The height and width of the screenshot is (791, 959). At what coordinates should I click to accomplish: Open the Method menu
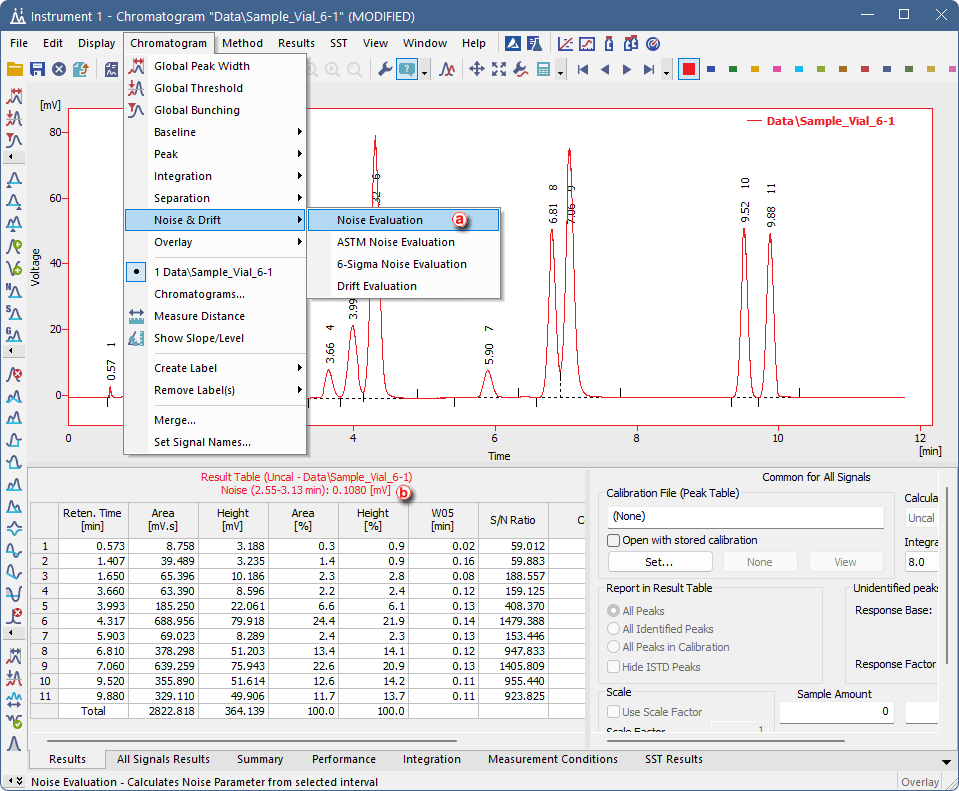[242, 43]
